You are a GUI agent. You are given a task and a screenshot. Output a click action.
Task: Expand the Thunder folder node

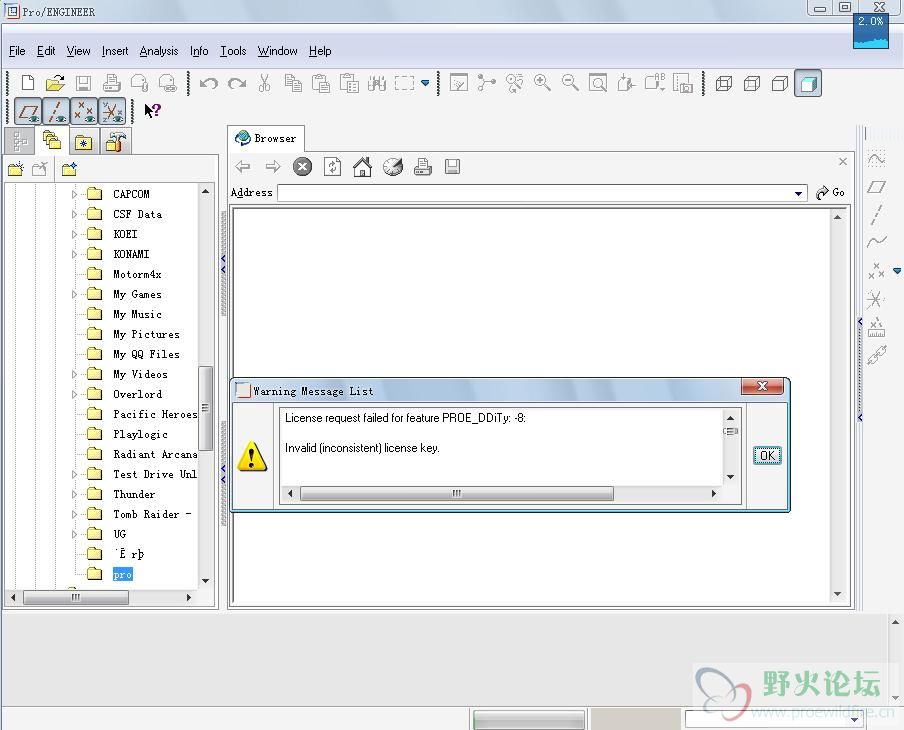click(74, 494)
